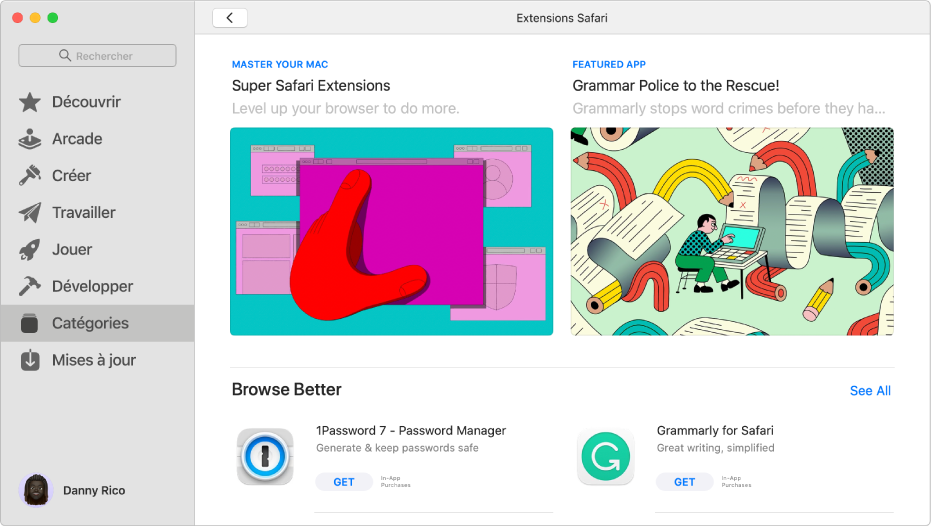
Task: Focus the Rechercher search field
Action: click(x=97, y=56)
